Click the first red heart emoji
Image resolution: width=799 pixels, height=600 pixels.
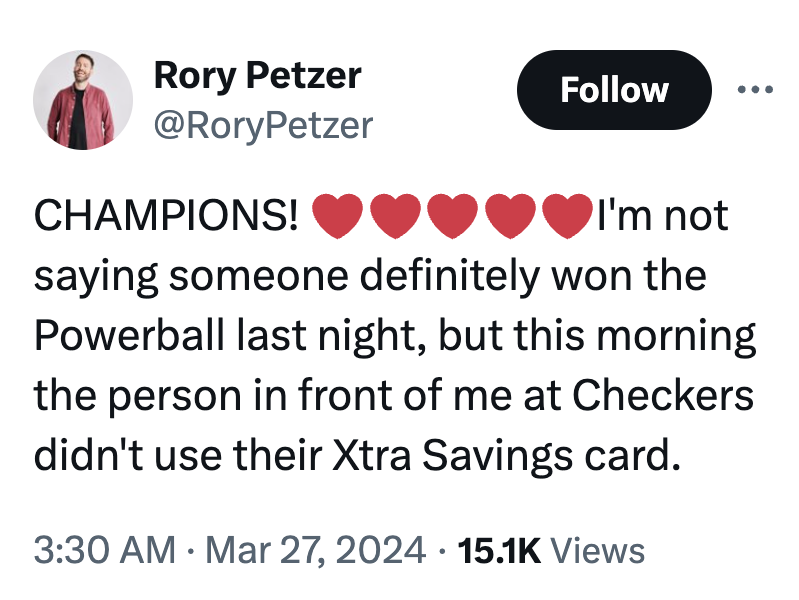(x=339, y=216)
